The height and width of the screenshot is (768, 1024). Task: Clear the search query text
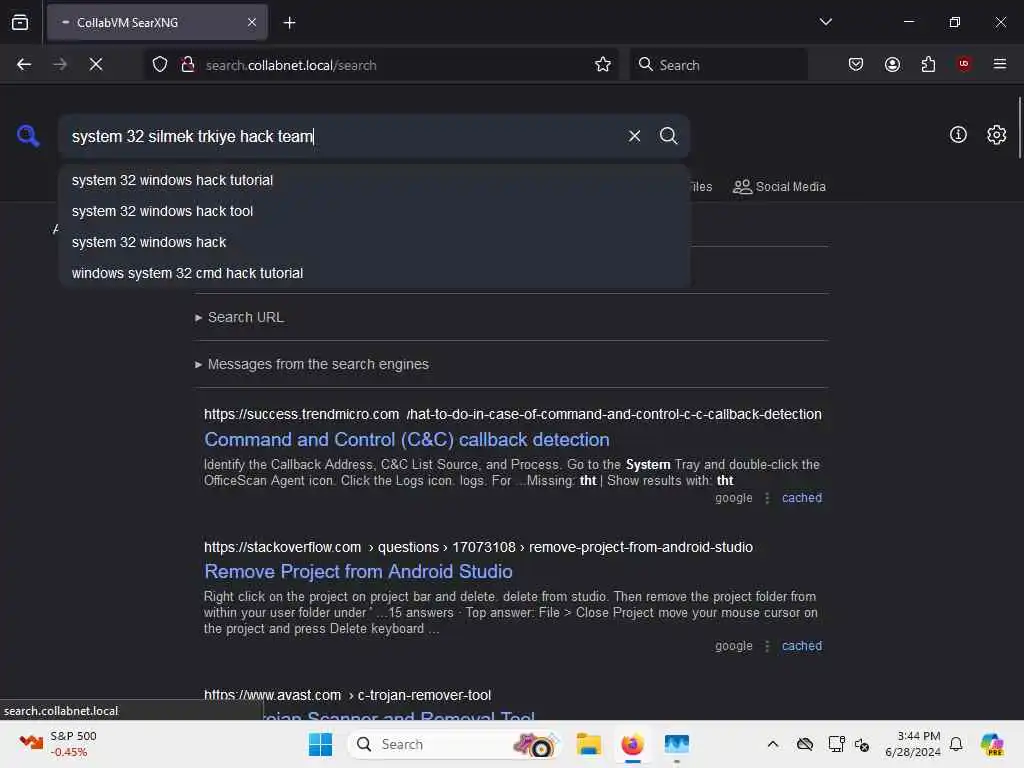tap(634, 136)
